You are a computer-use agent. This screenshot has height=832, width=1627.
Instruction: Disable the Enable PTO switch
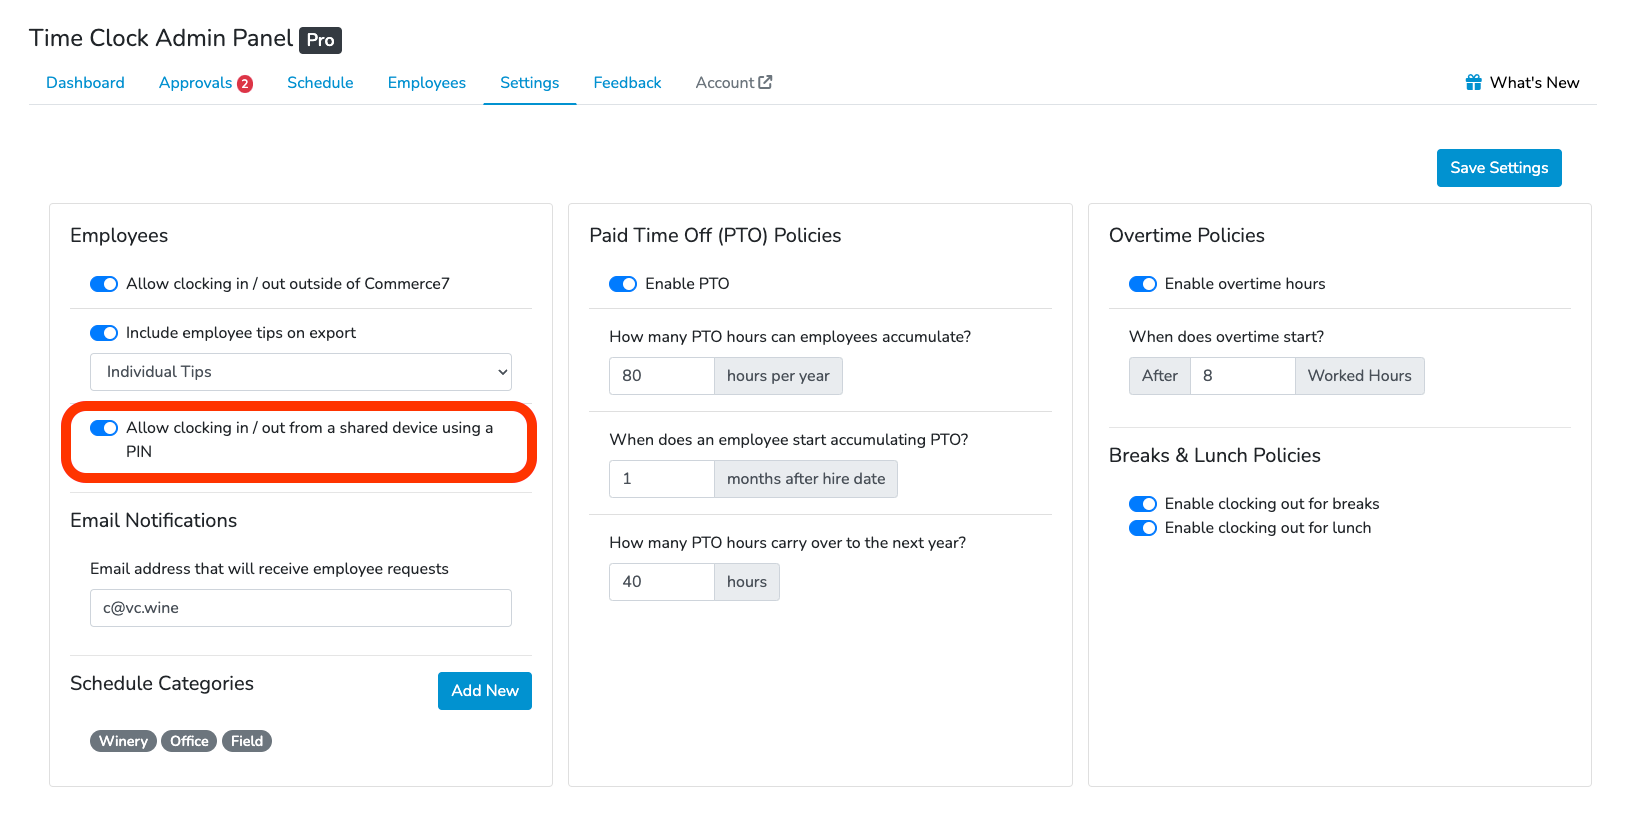coord(623,284)
